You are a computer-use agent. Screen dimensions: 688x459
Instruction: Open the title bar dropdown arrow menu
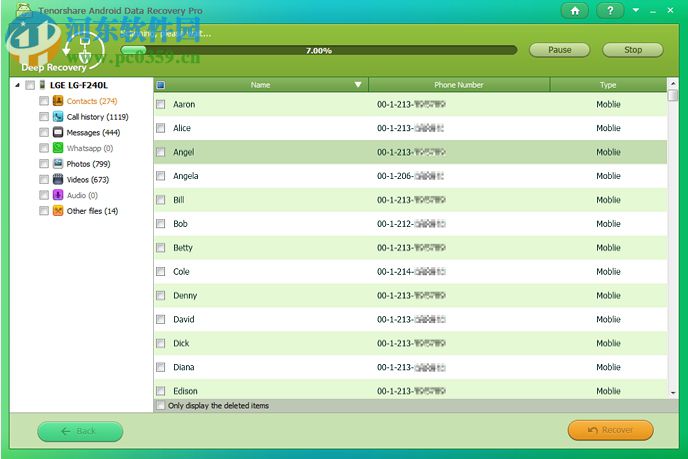[x=636, y=10]
